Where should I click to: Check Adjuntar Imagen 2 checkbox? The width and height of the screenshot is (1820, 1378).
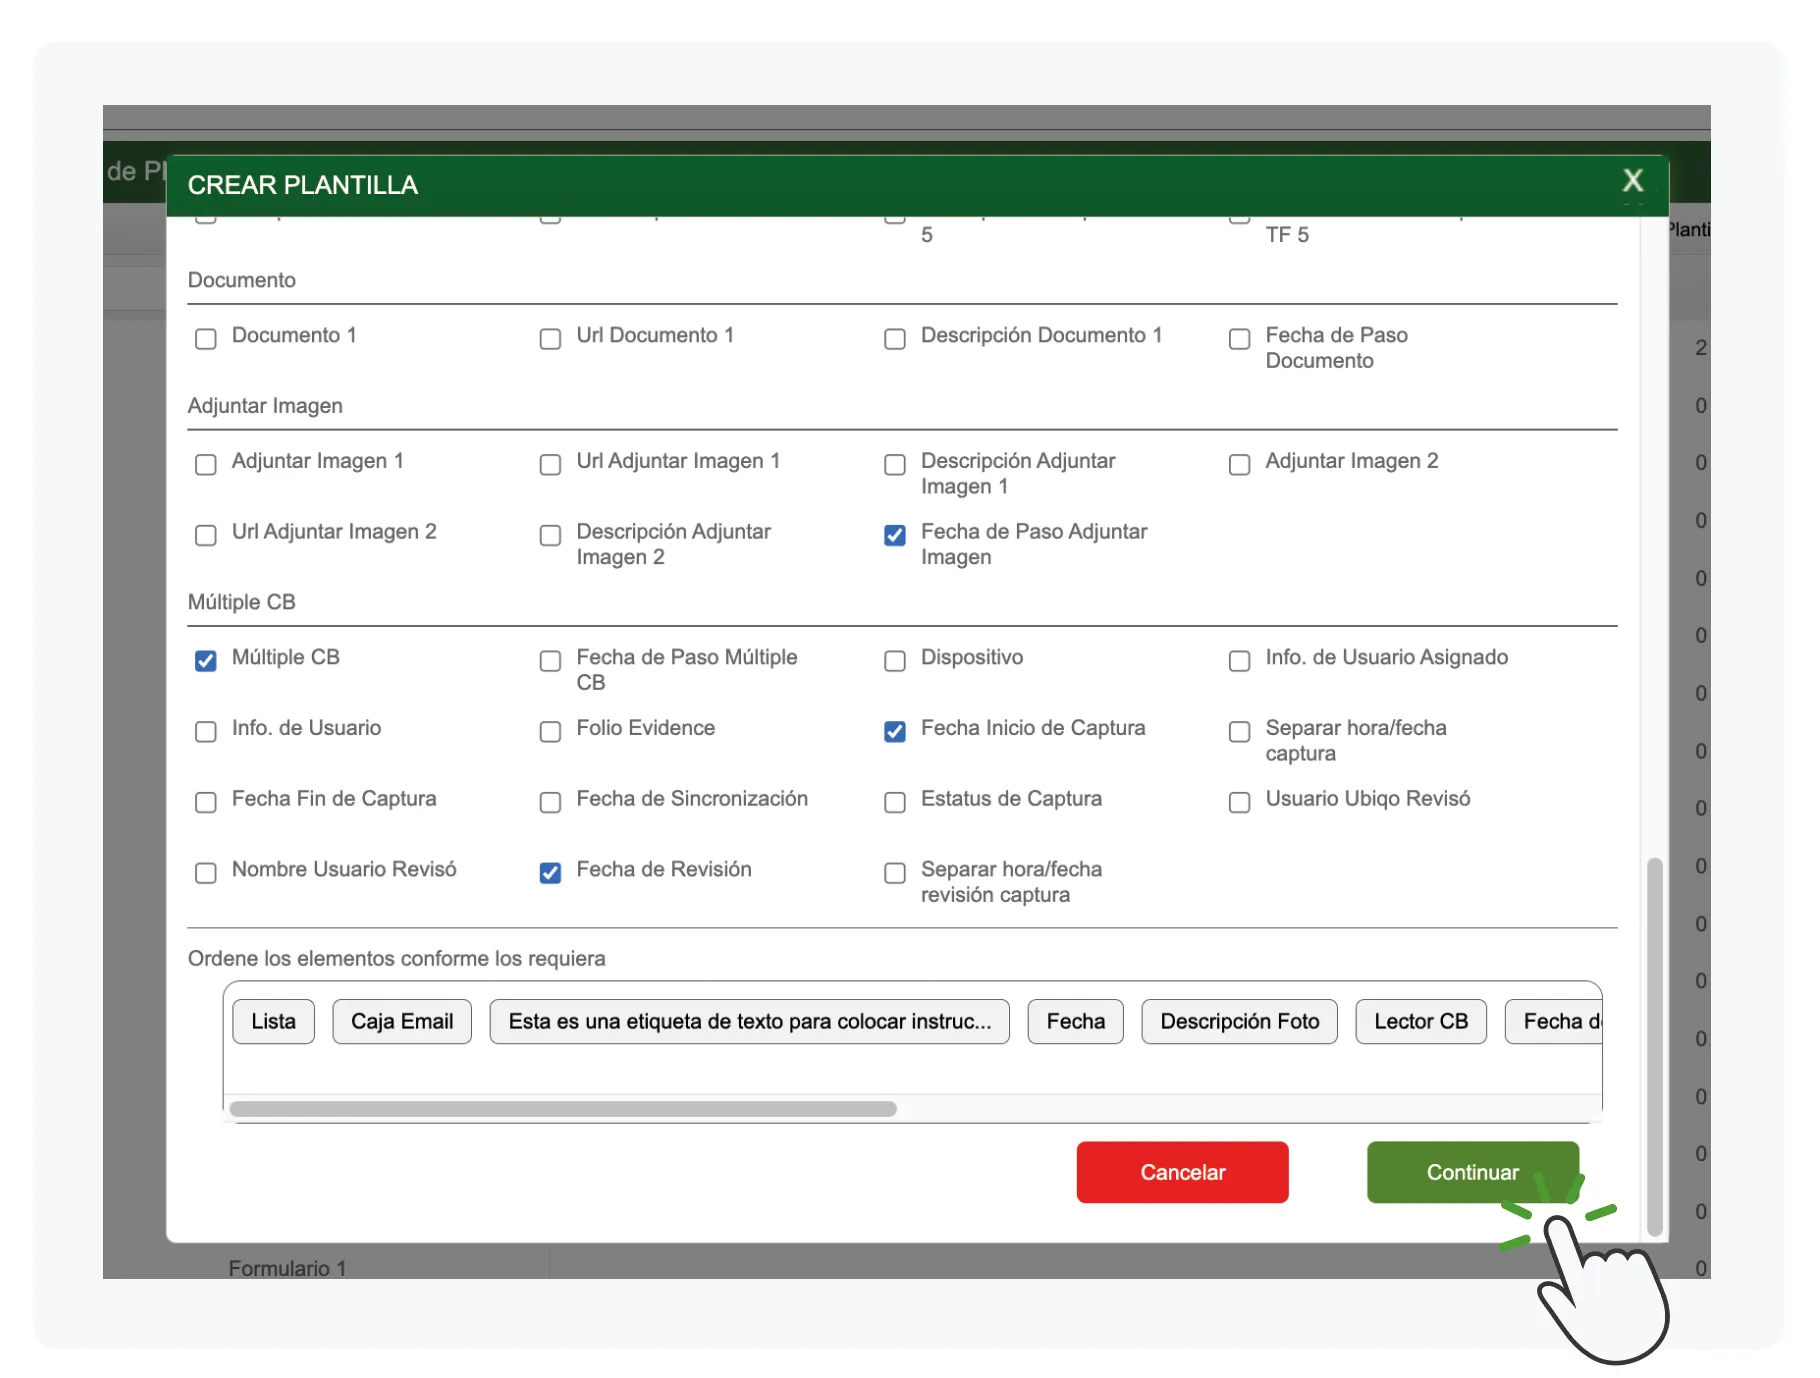(x=1239, y=465)
